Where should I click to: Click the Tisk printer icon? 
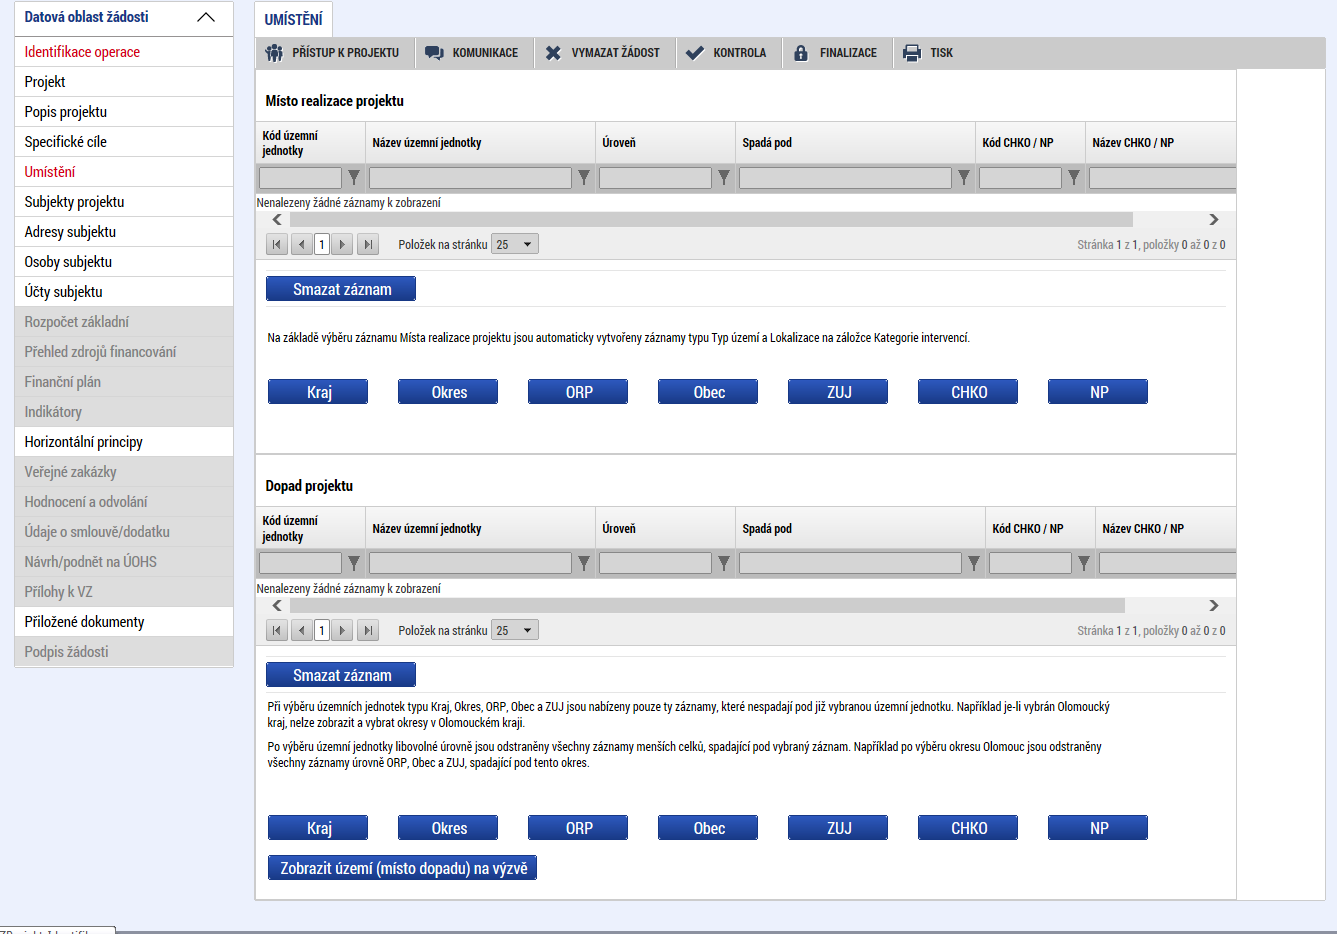pyautogui.click(x=912, y=53)
